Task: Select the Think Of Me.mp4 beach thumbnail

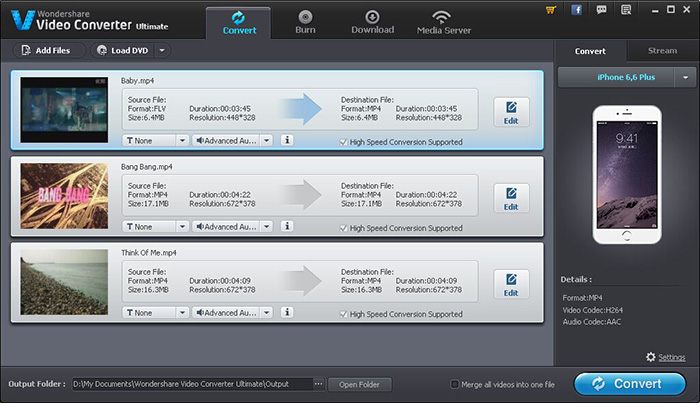Action: (64, 282)
